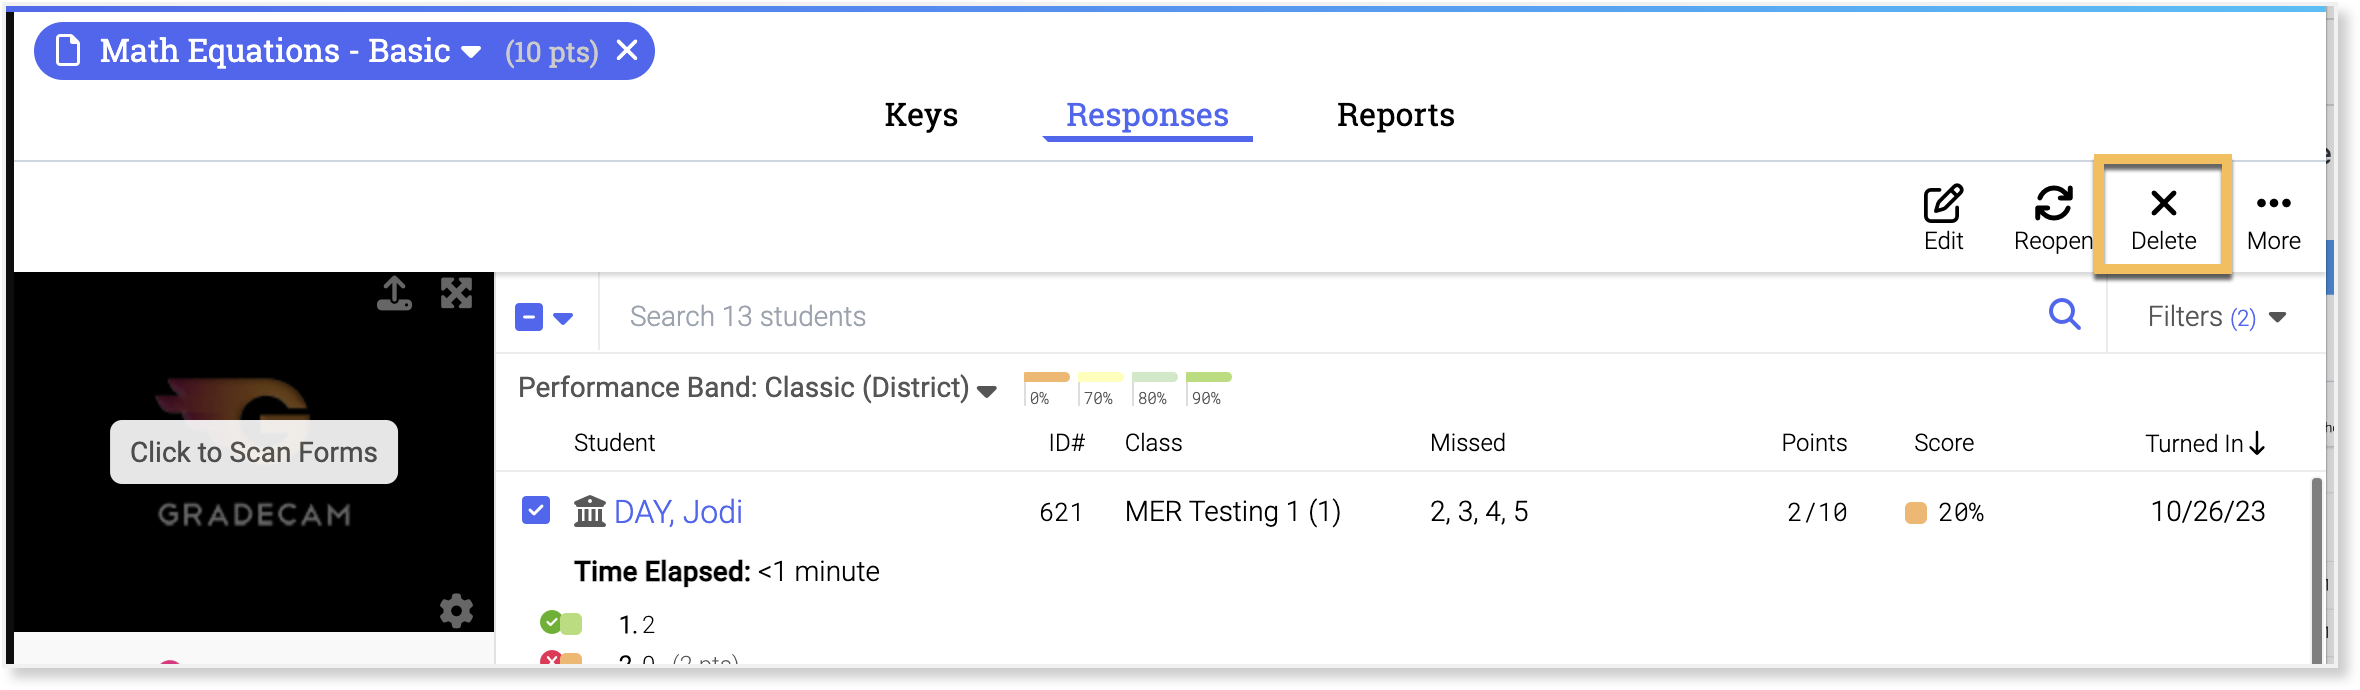
Task: Click the Reopen refresh icon
Action: [2053, 204]
